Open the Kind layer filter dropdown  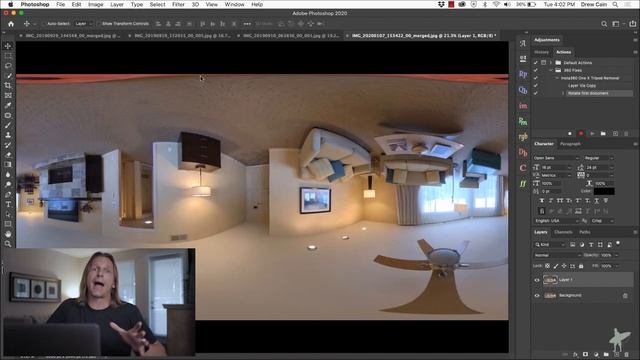pos(549,244)
